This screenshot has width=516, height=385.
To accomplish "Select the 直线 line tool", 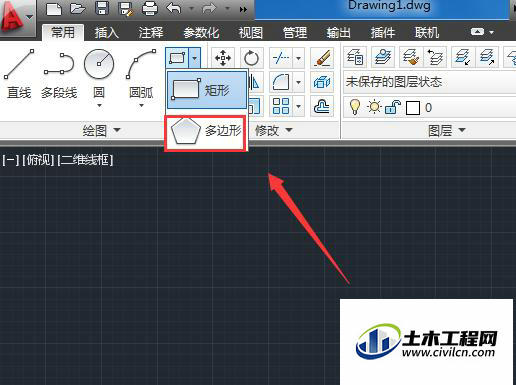I will click(x=19, y=74).
